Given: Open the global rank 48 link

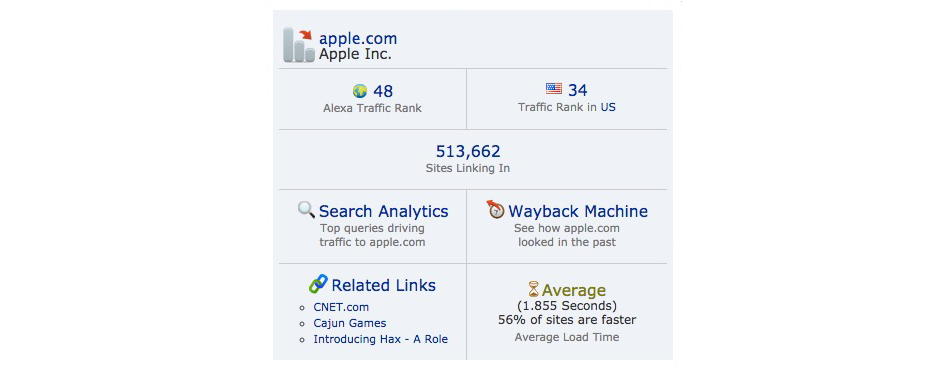Looking at the screenshot, I should 383,91.
